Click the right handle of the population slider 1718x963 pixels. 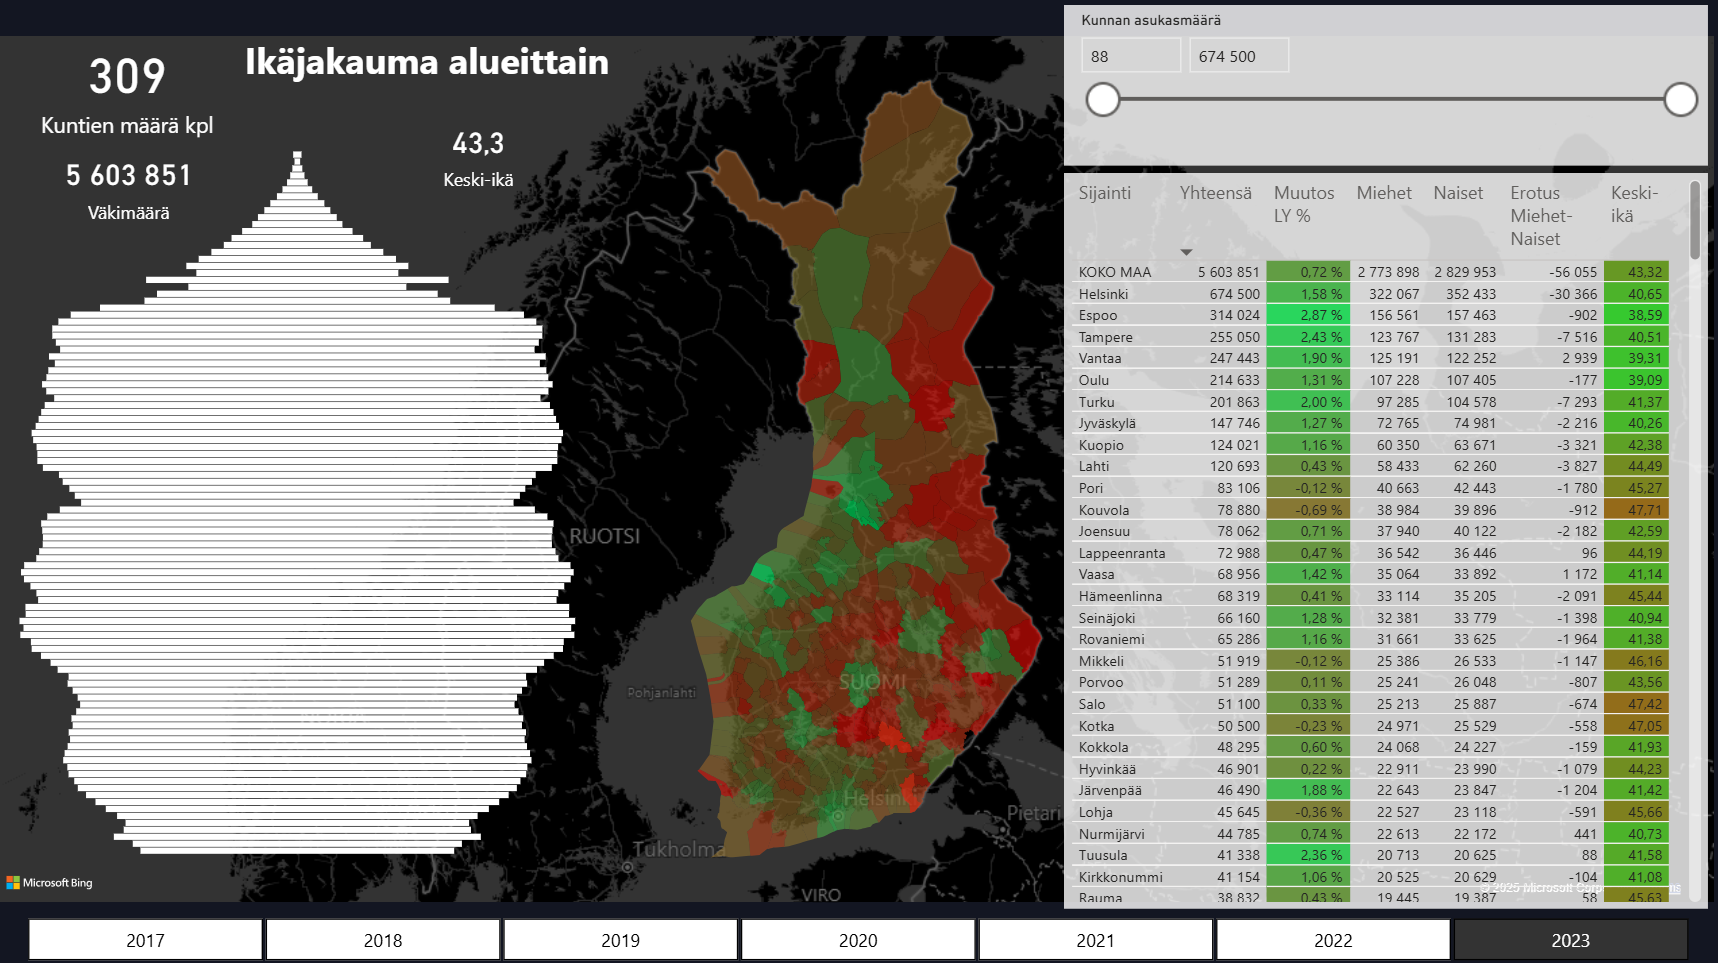pyautogui.click(x=1680, y=100)
